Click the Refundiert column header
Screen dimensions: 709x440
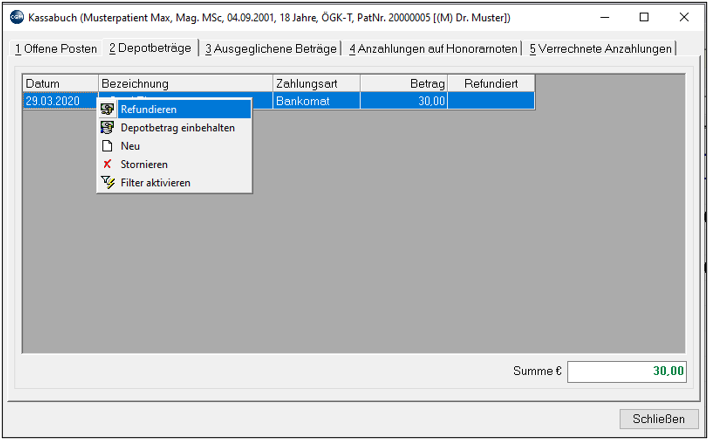pos(491,84)
